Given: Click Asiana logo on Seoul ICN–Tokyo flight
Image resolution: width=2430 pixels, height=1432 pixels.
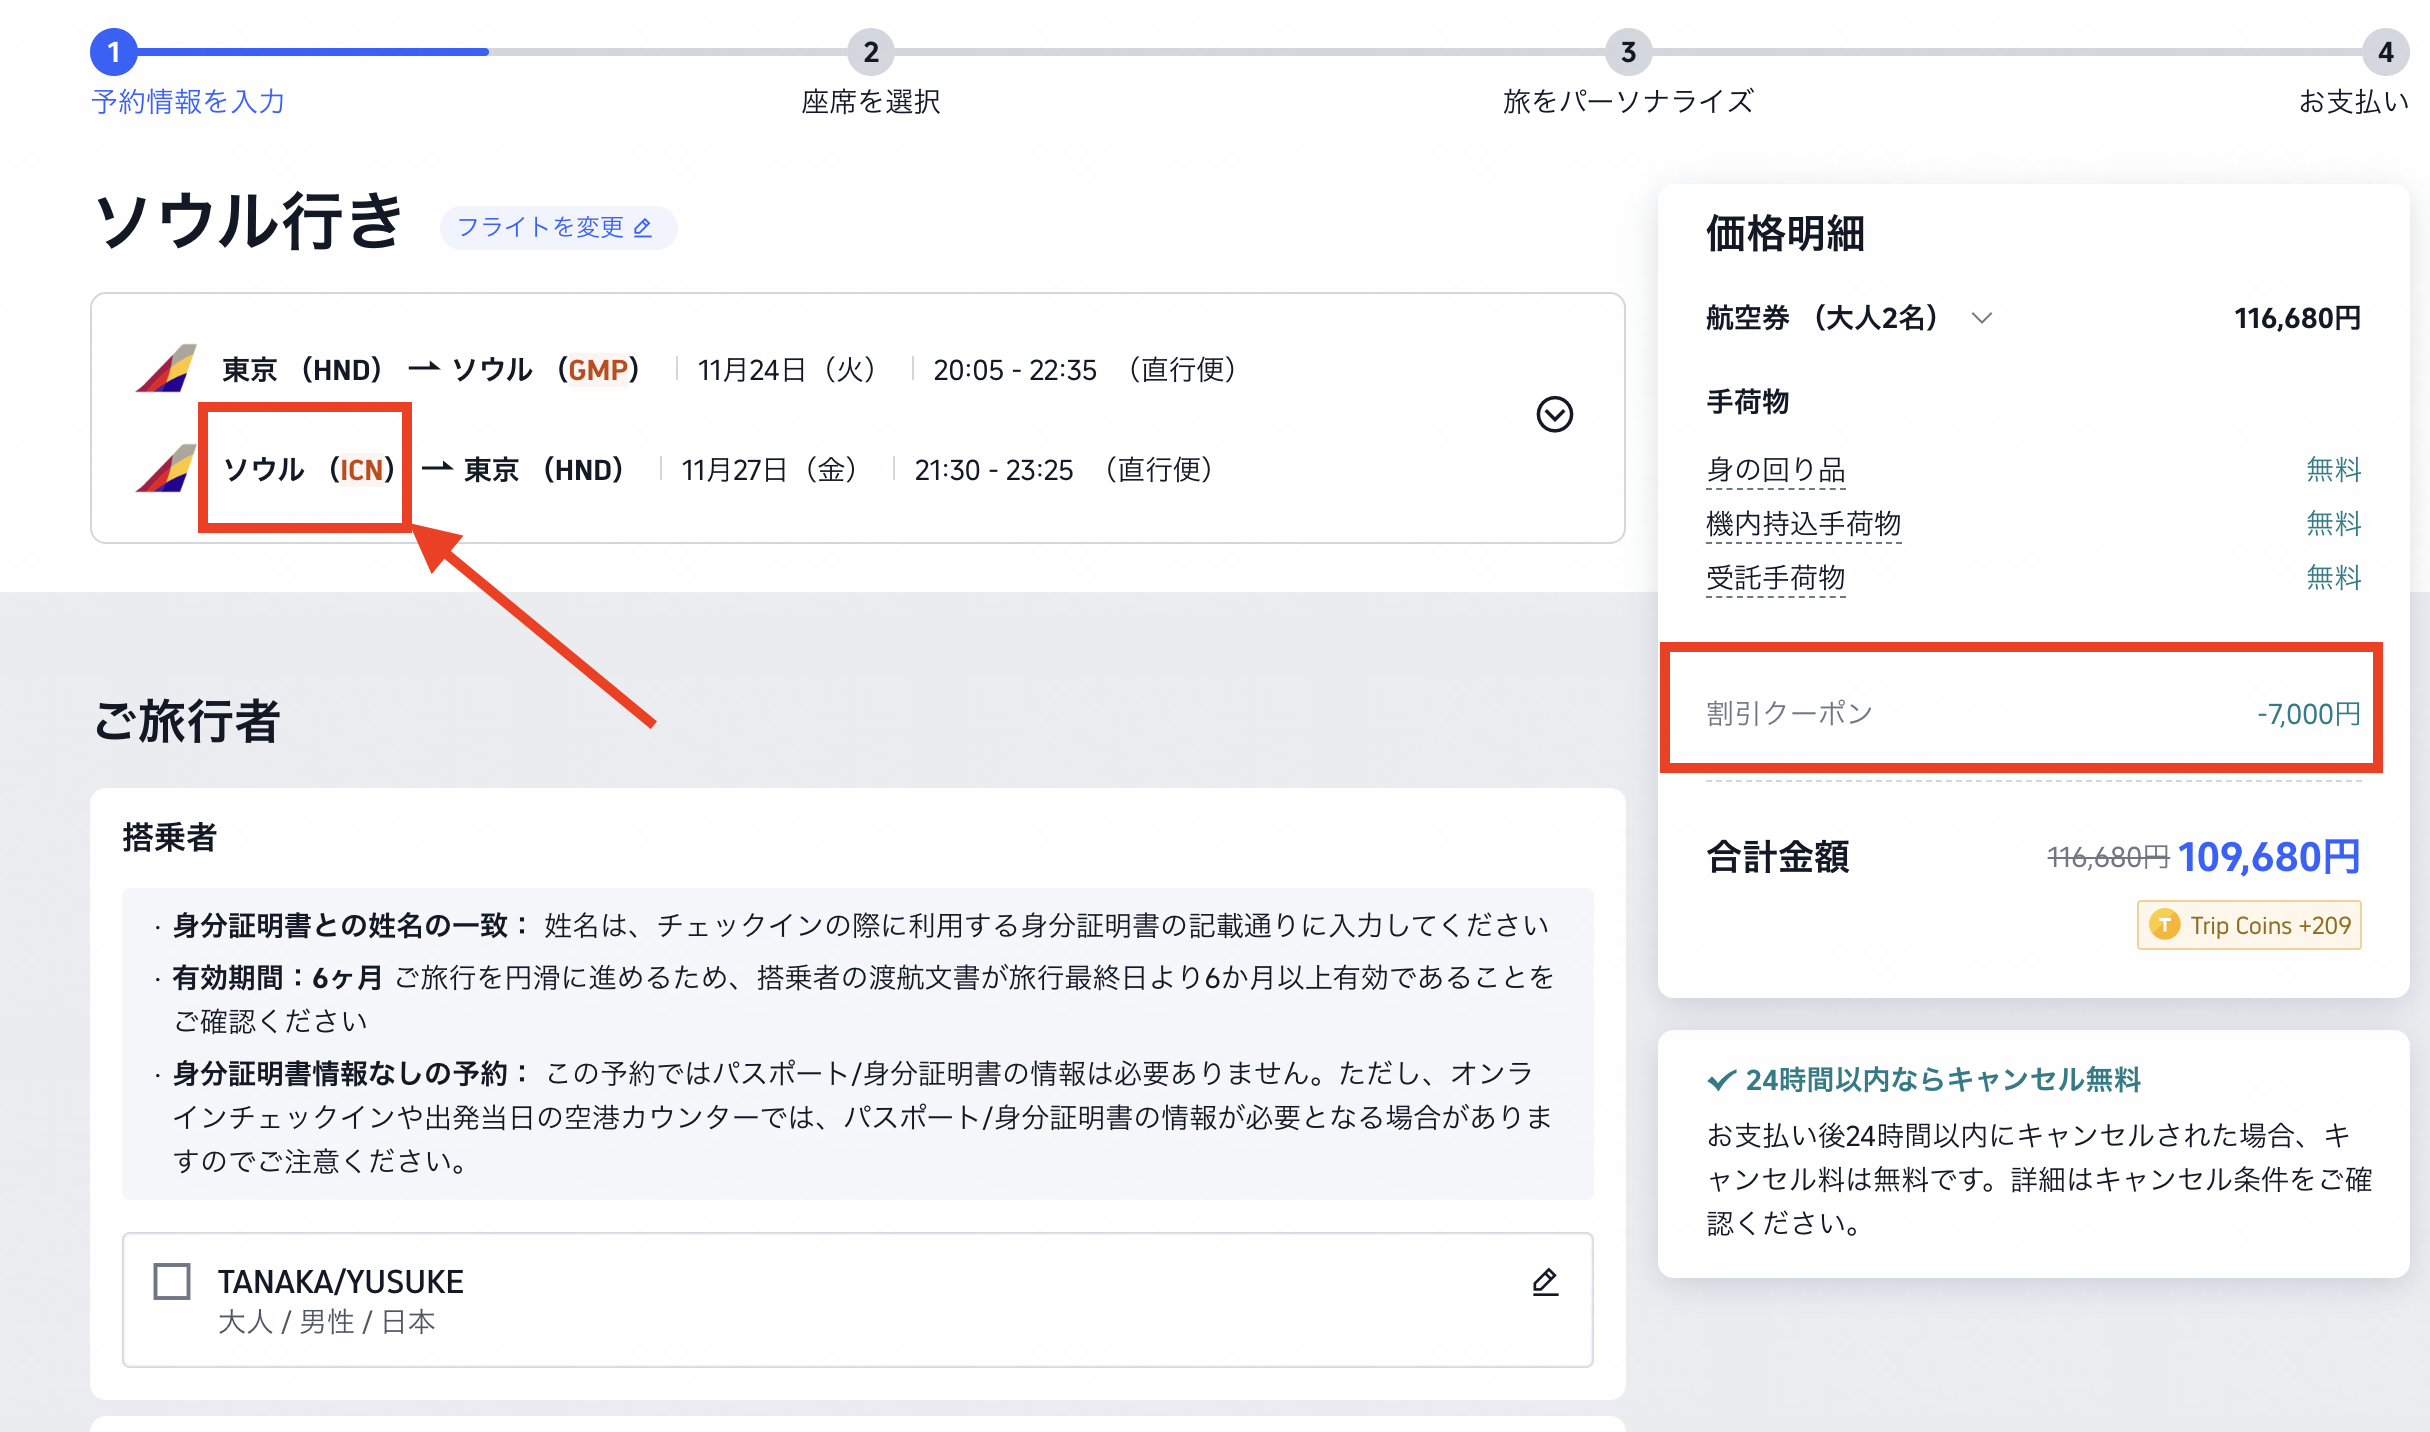Looking at the screenshot, I should tap(166, 469).
